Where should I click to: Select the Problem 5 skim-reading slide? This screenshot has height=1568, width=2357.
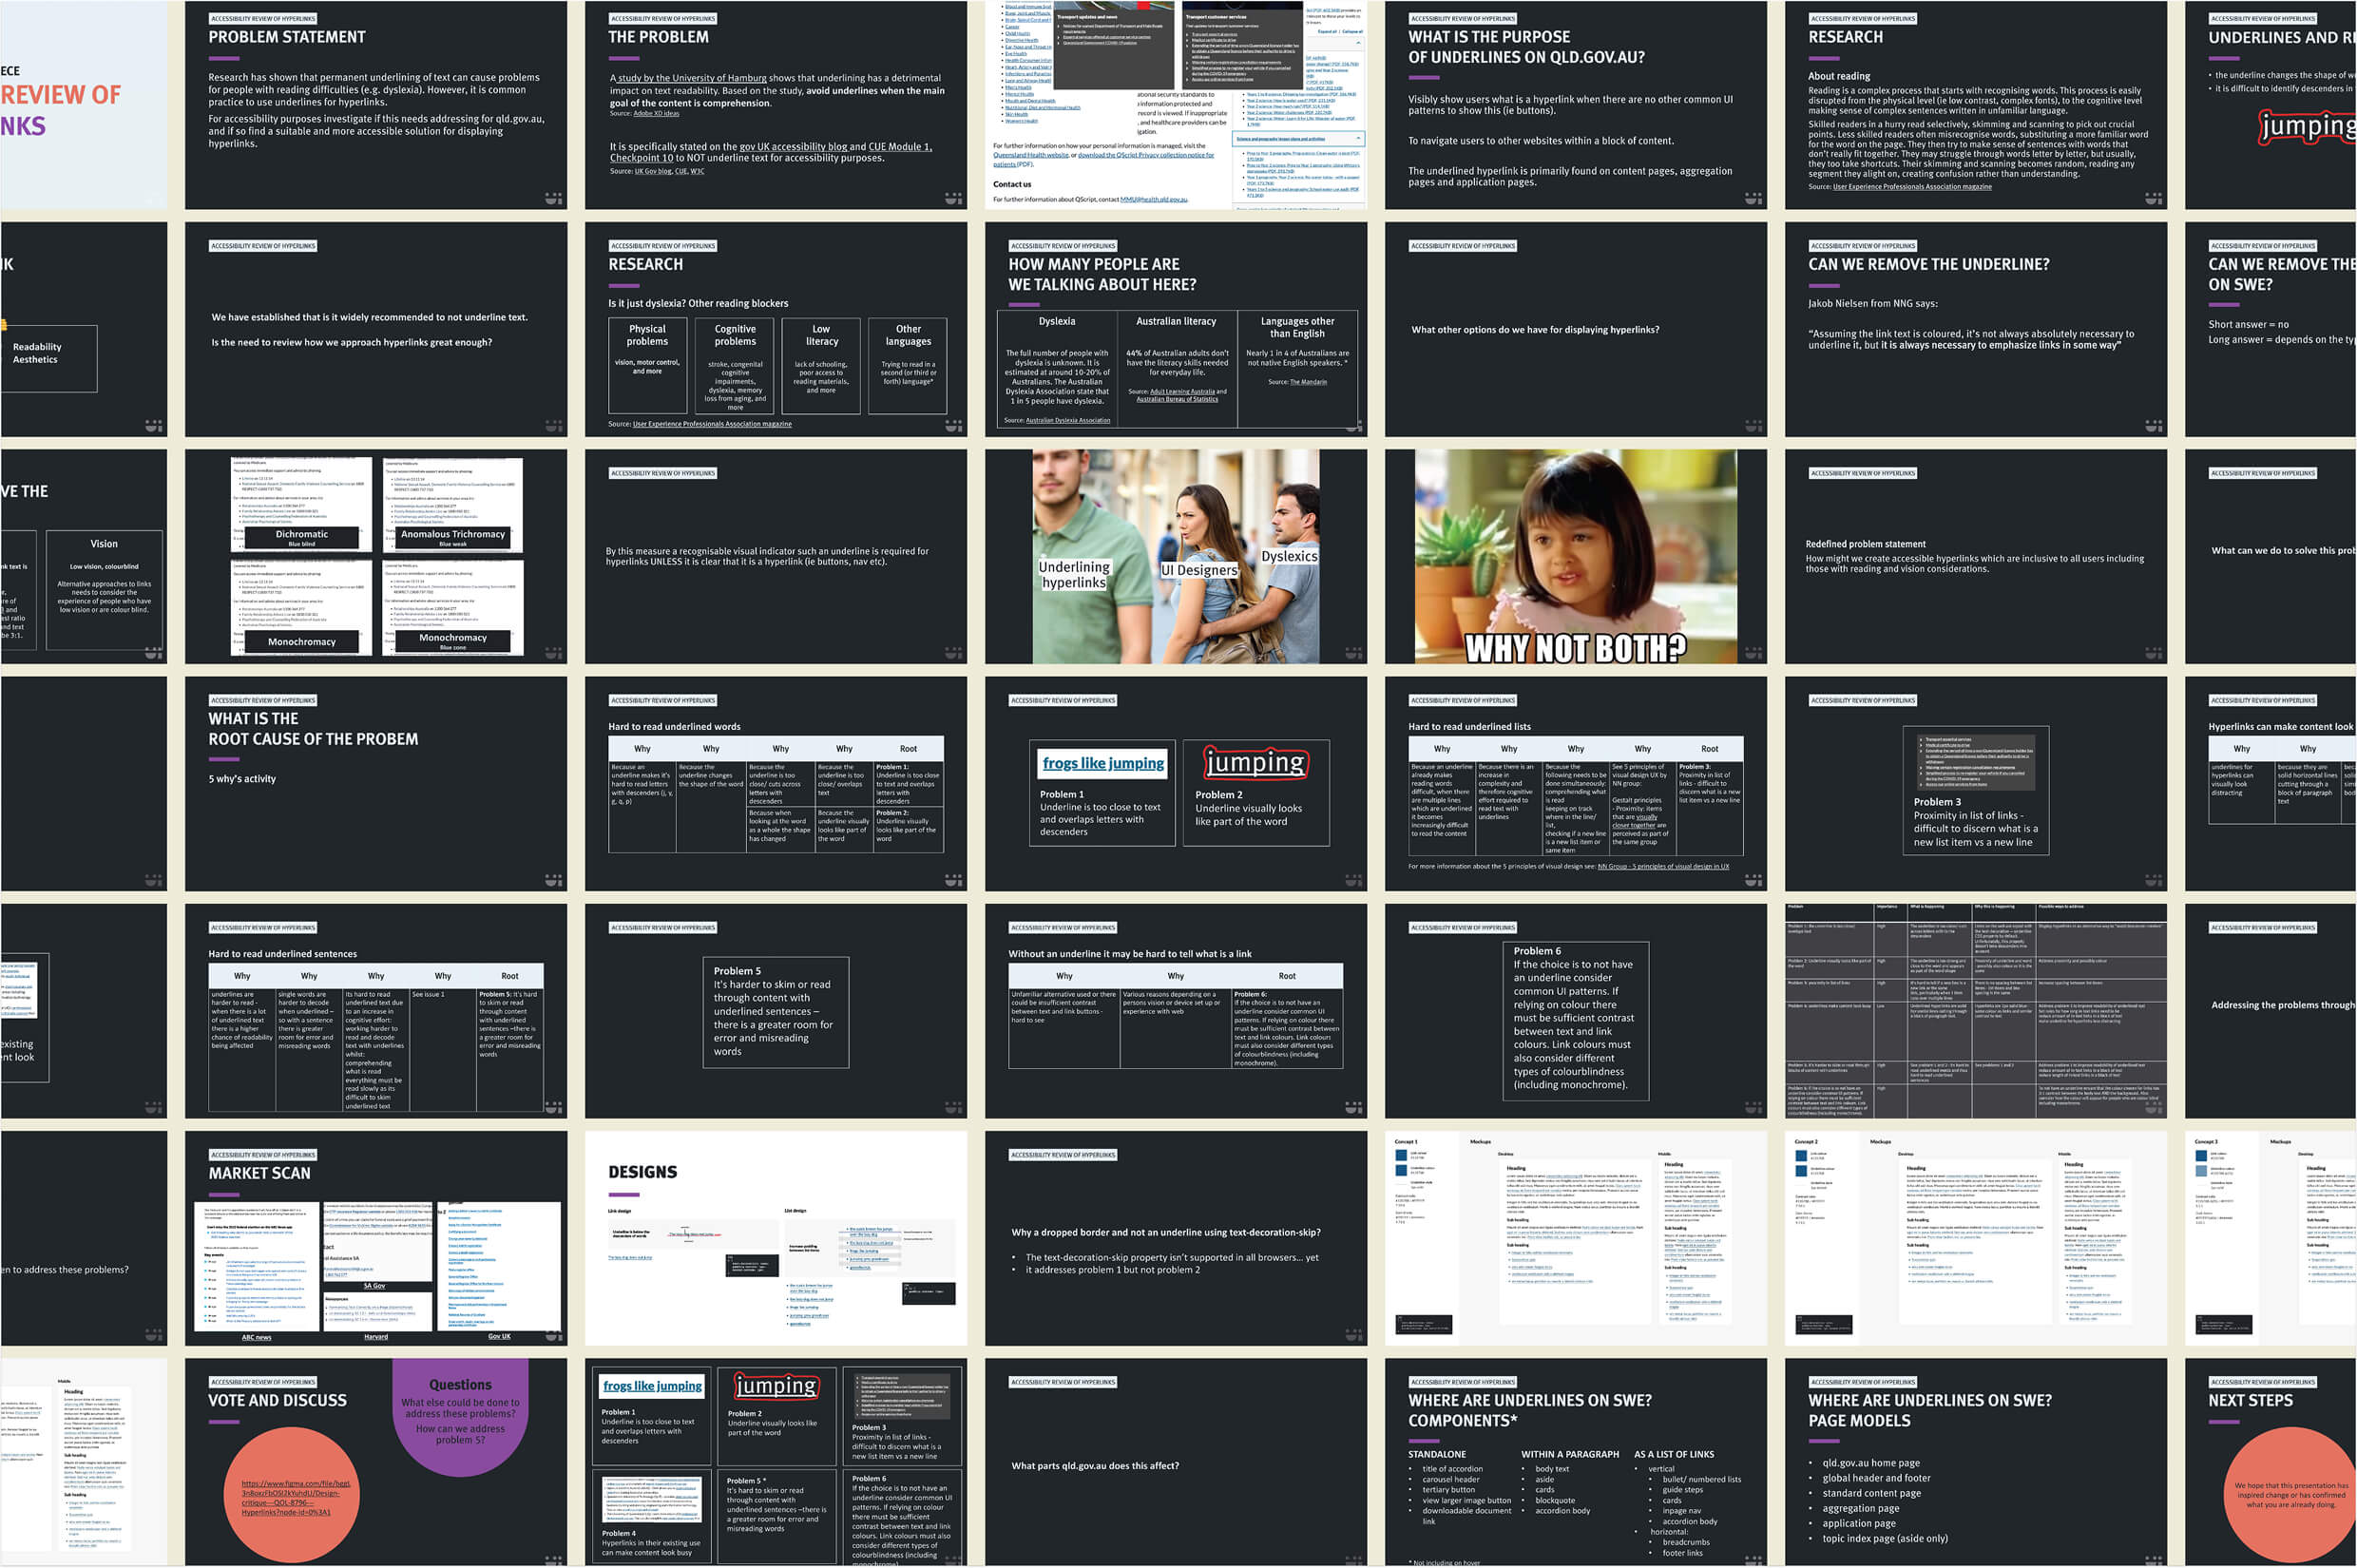(776, 1011)
